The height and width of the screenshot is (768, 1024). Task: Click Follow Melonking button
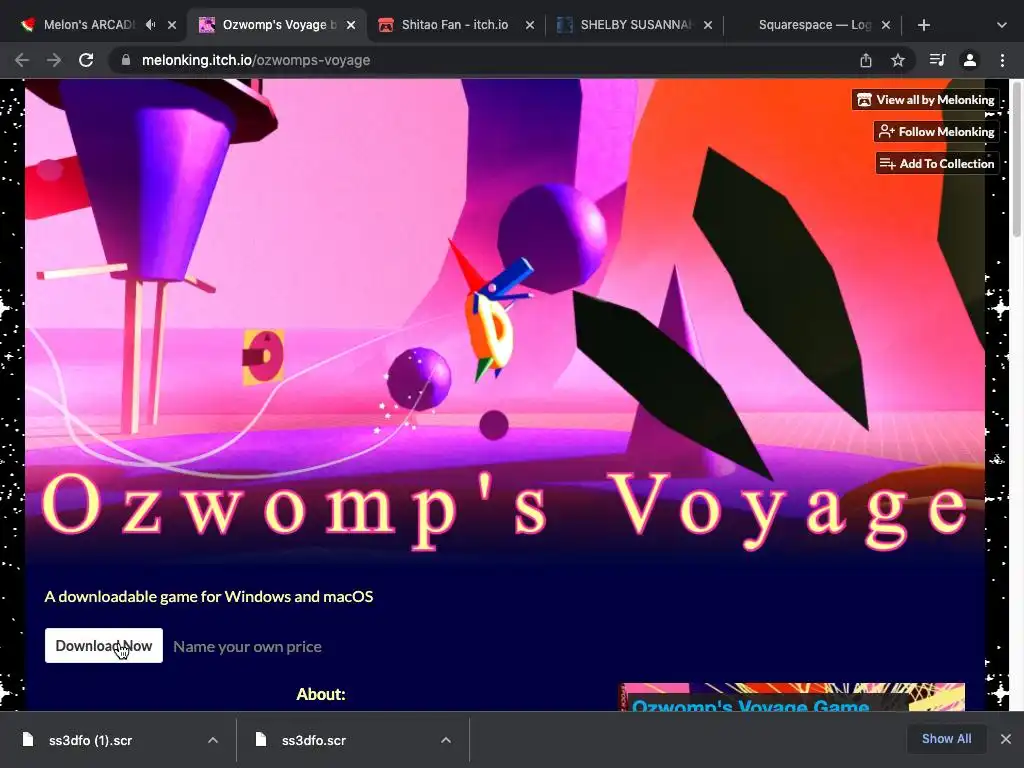tap(936, 132)
